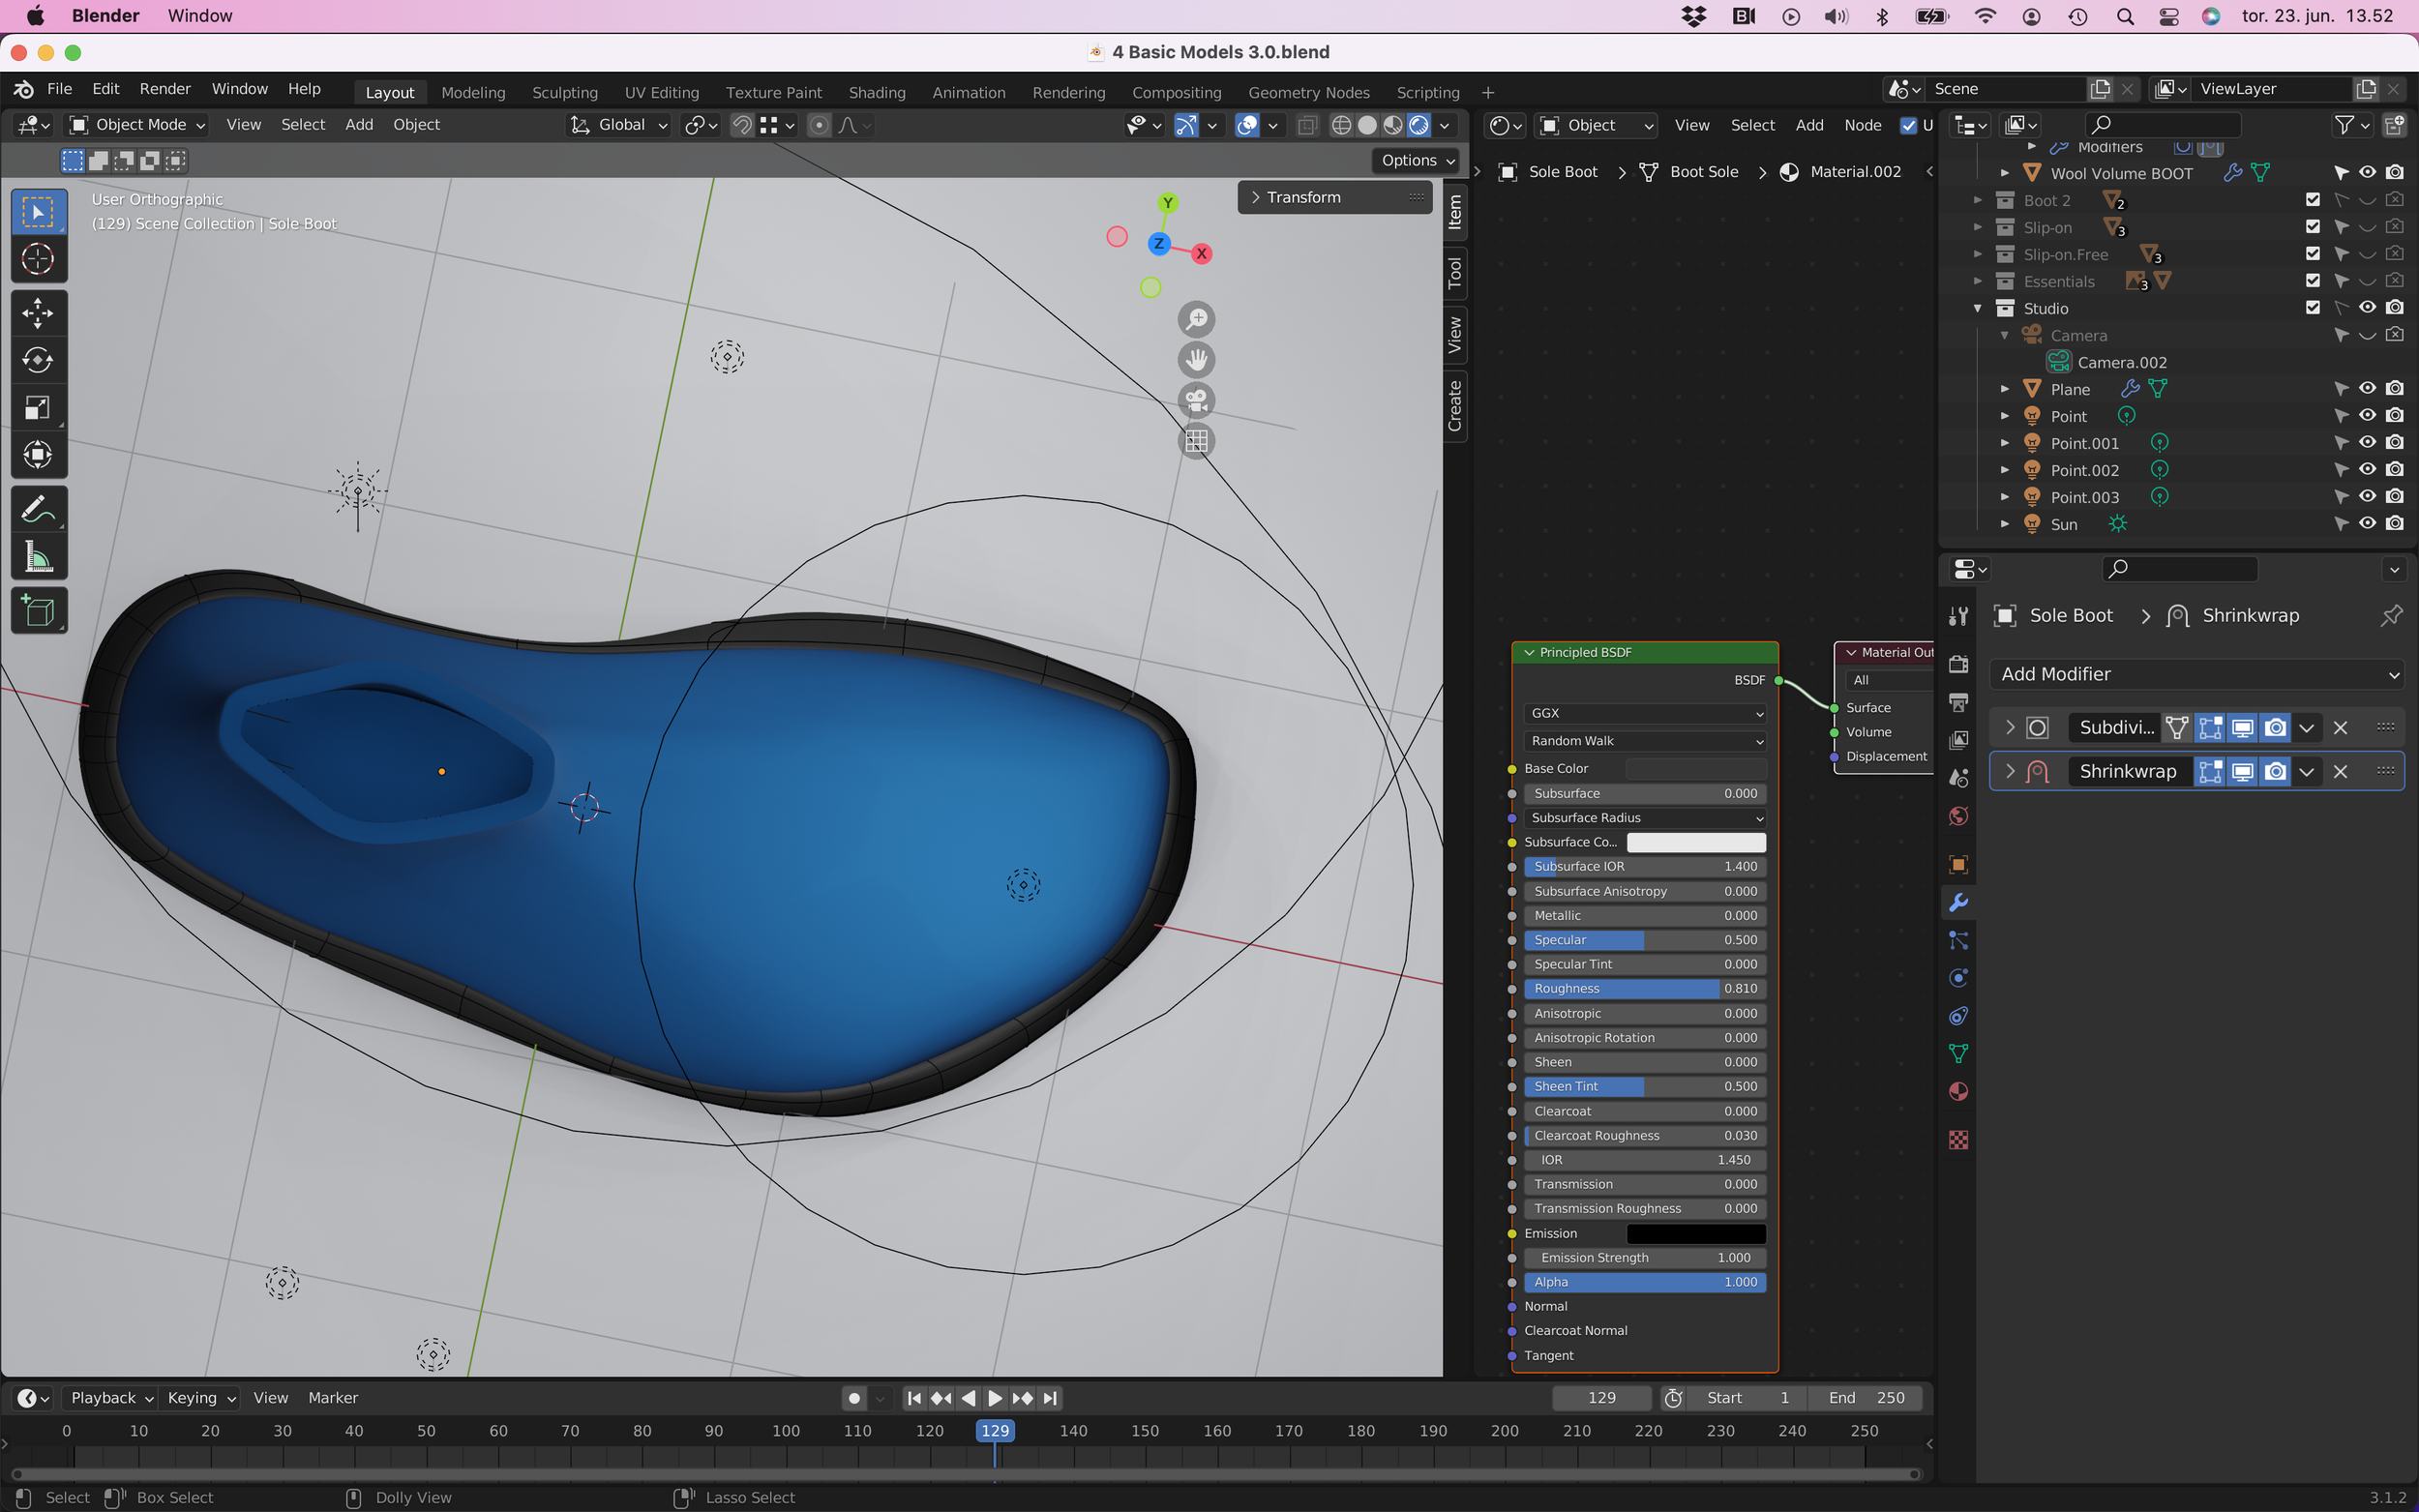Uncheck the Essentials collection checkbox

click(x=2313, y=281)
